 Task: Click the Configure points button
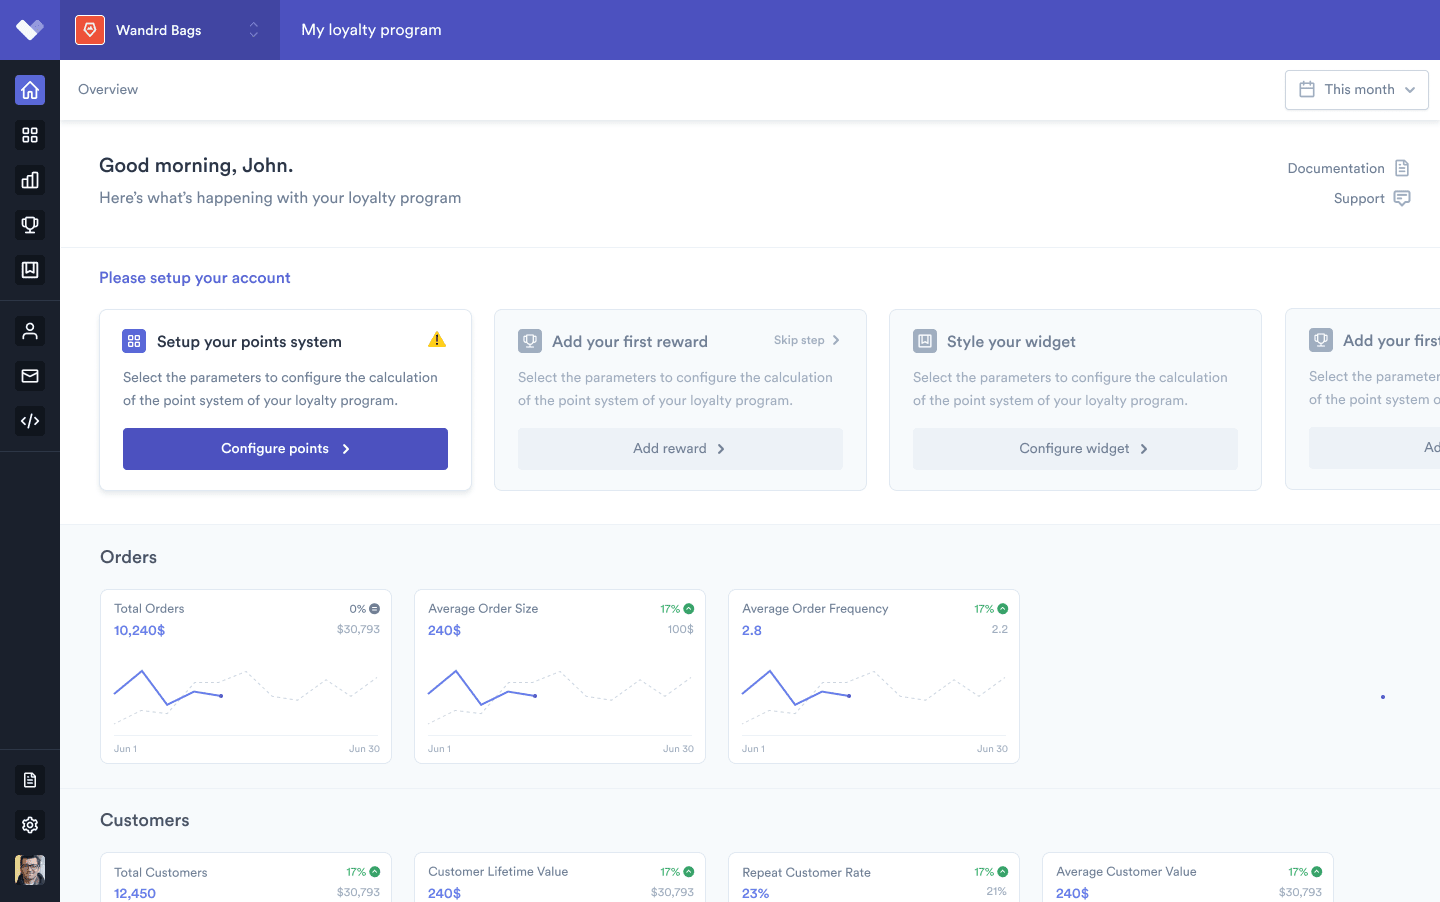coord(285,449)
